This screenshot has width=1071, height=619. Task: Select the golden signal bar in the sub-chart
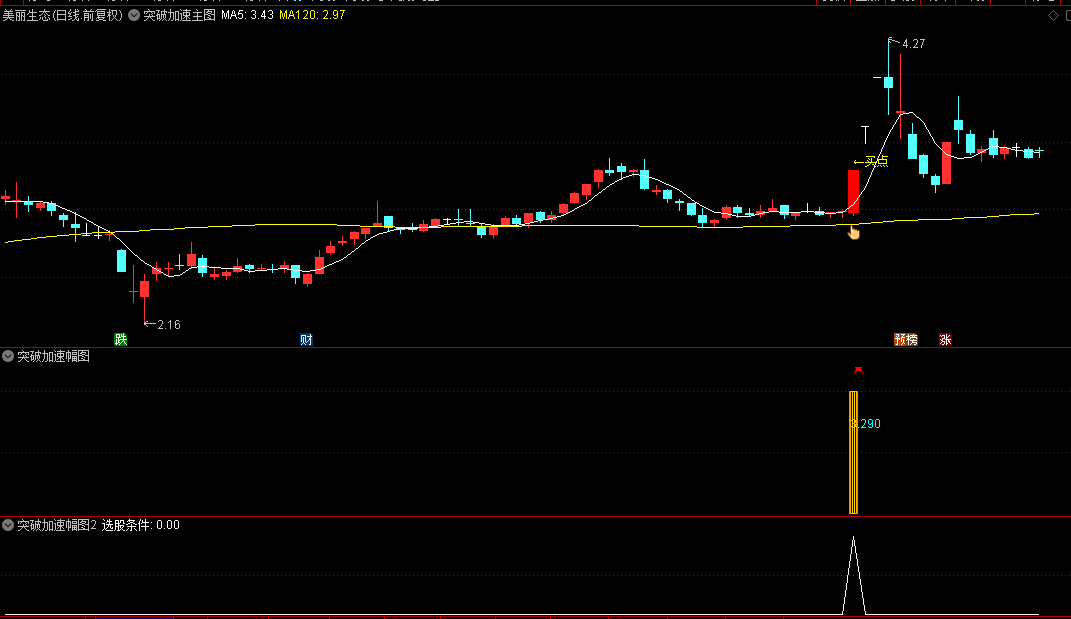tap(853, 452)
